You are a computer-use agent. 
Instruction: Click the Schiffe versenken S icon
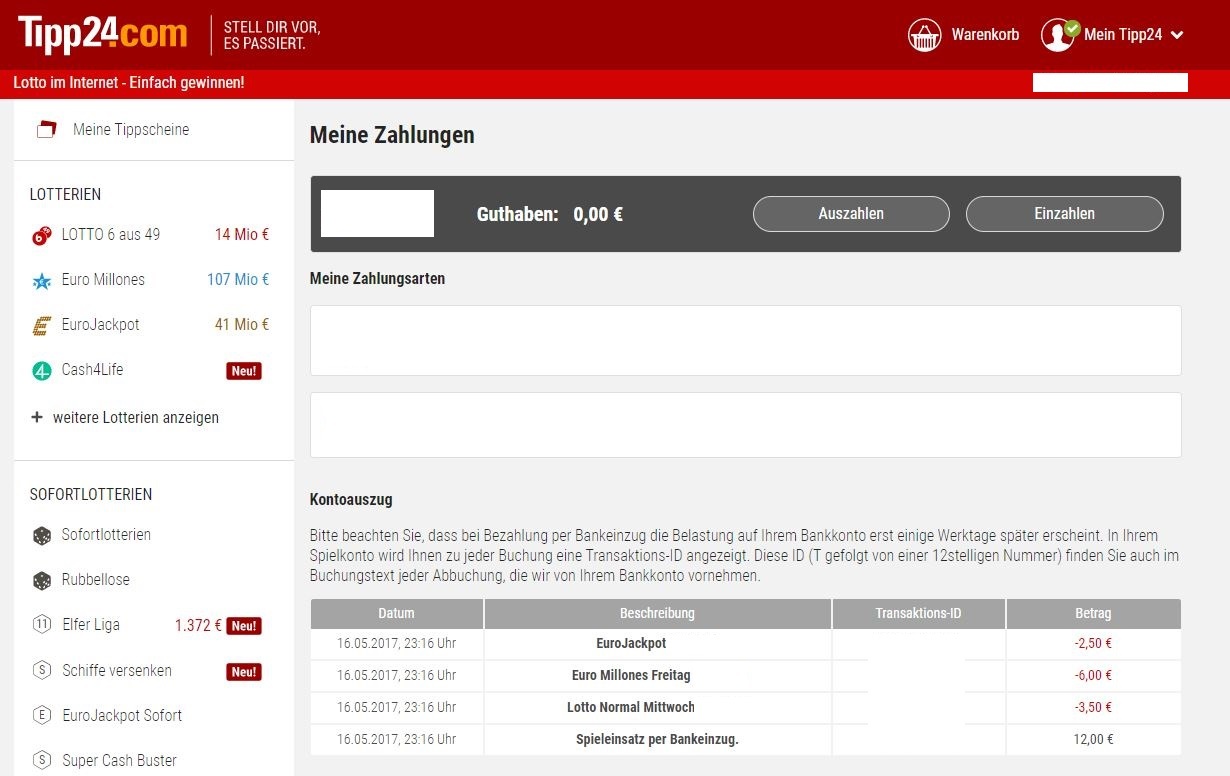pyautogui.click(x=42, y=671)
